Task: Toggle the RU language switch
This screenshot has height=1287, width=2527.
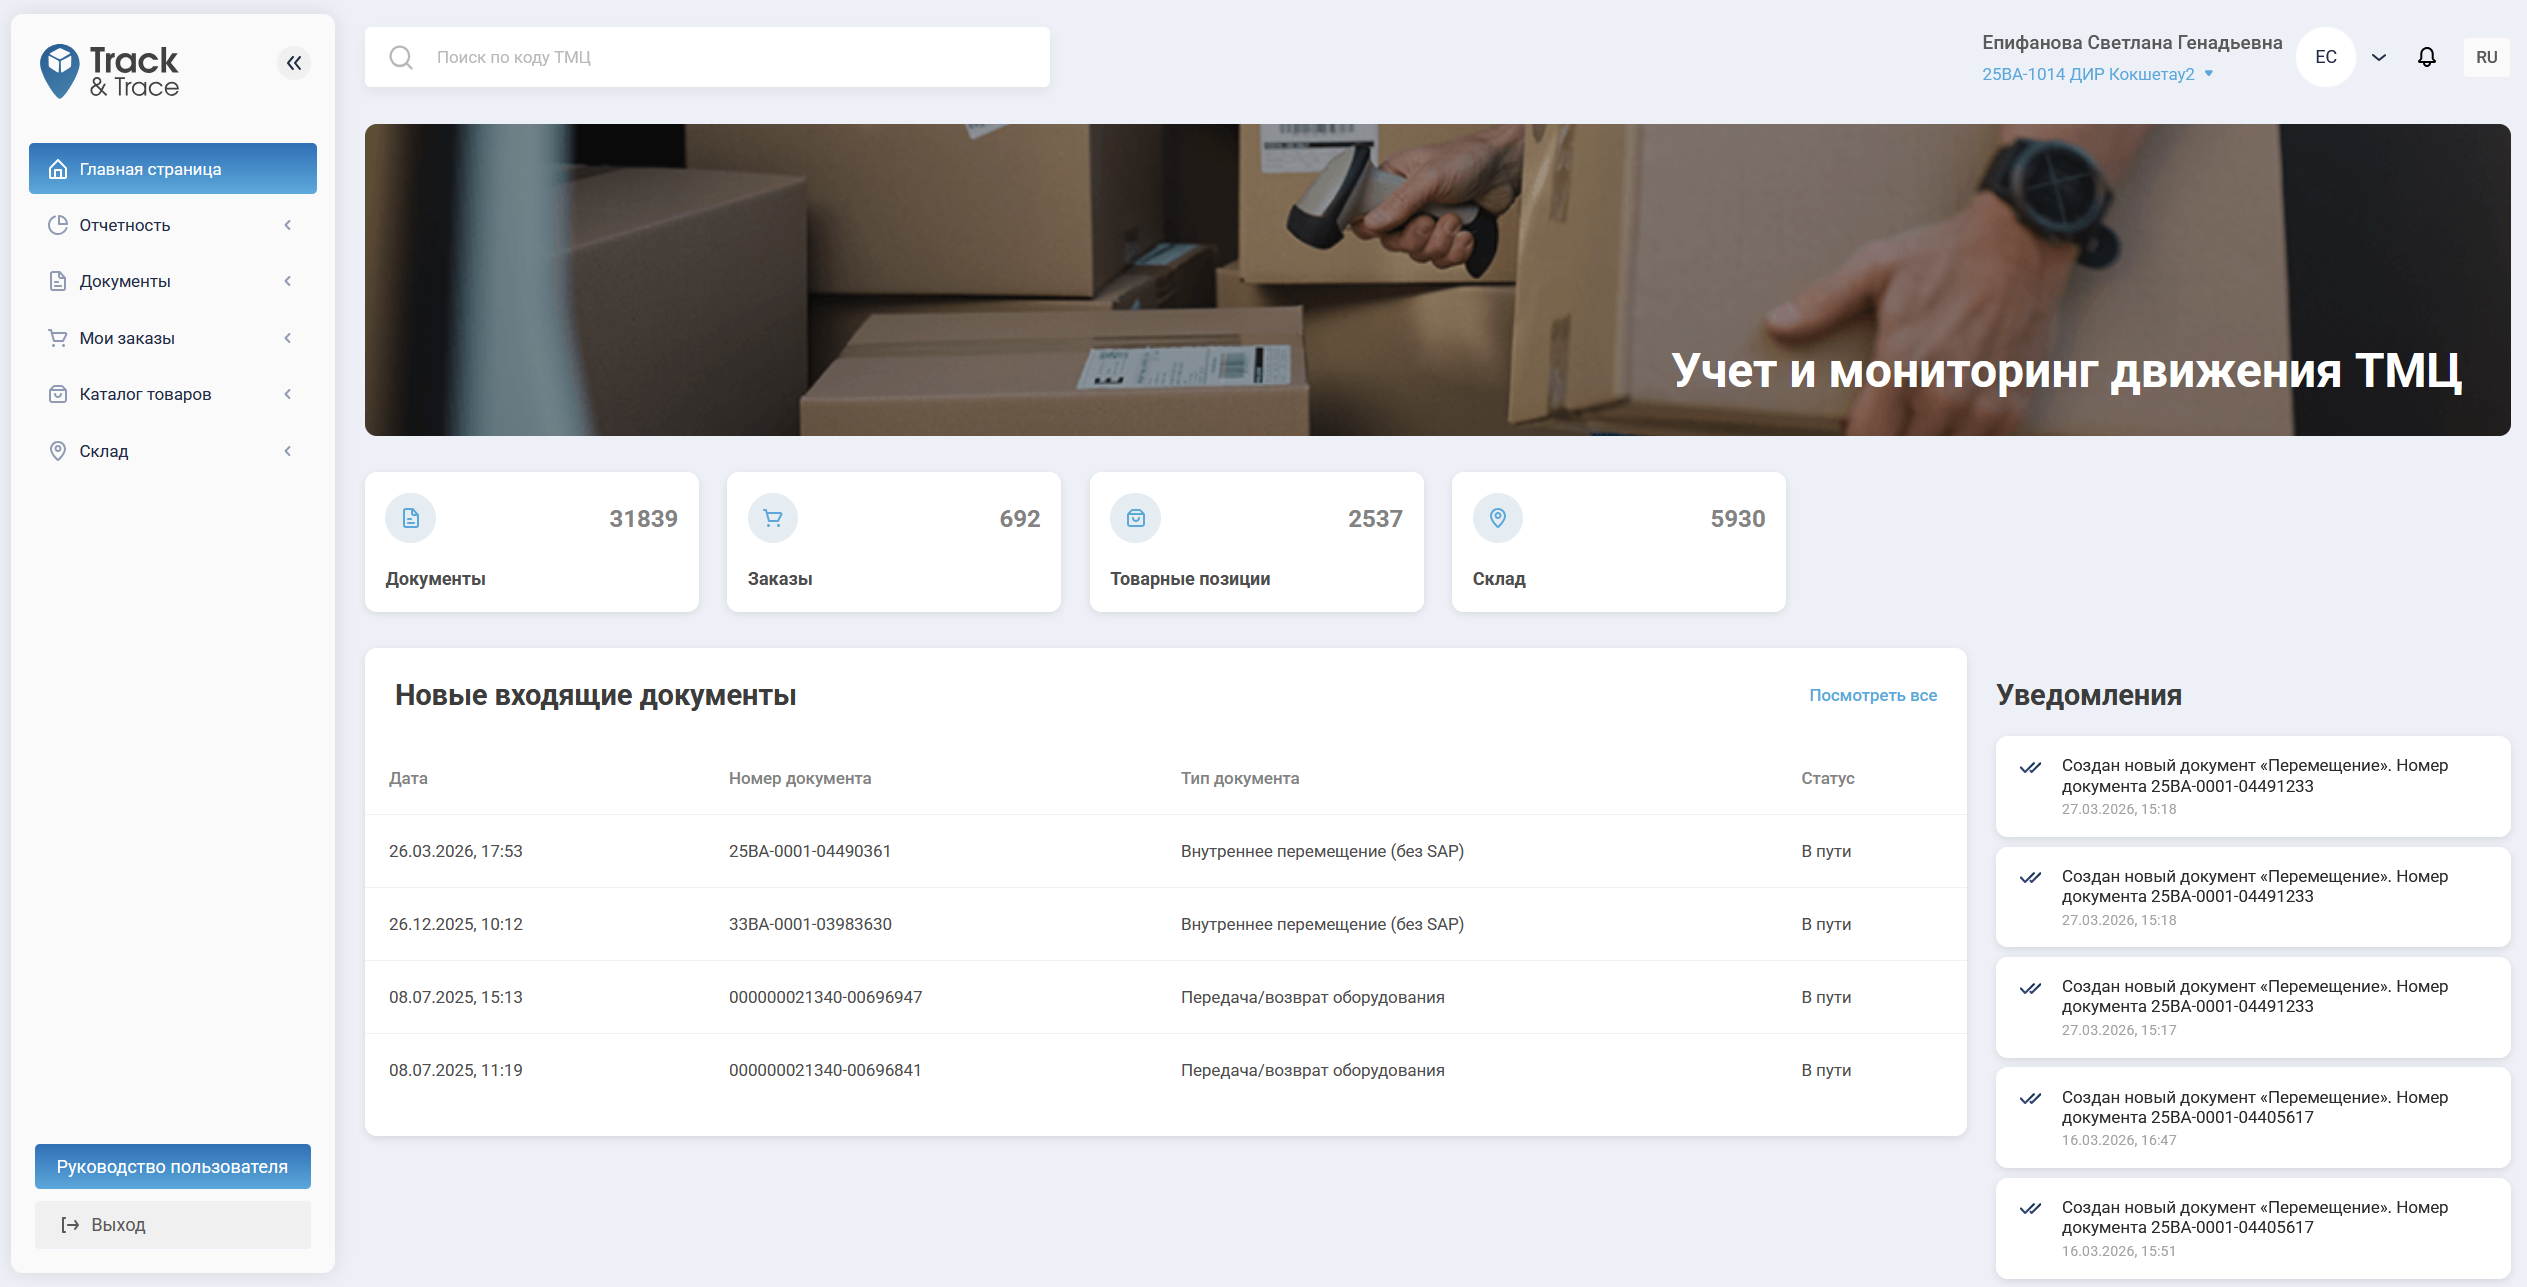Action: click(2486, 57)
